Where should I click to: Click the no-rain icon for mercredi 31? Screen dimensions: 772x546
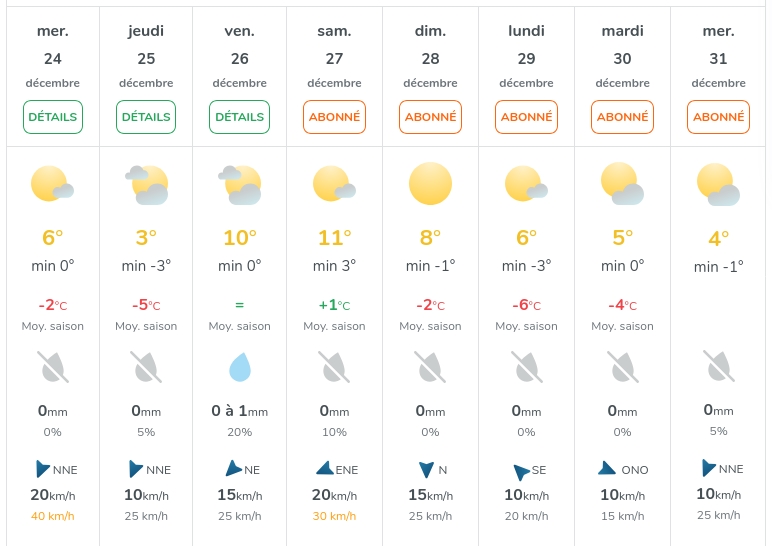pos(718,367)
